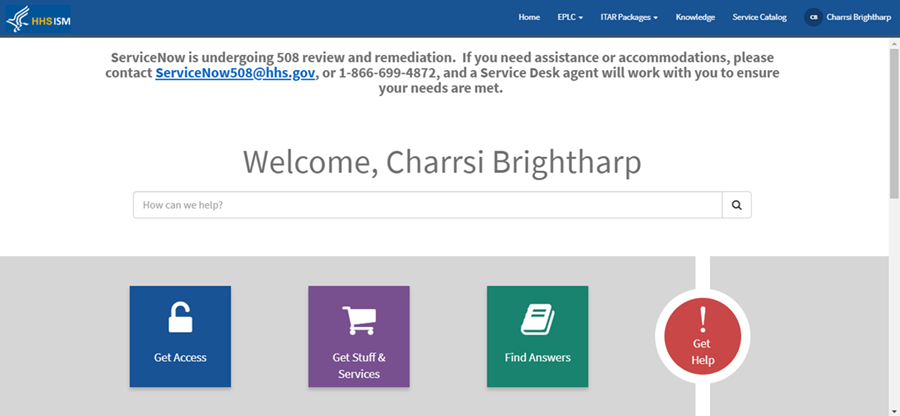The width and height of the screenshot is (900, 416).
Task: Click the scrollbar up arrow
Action: click(x=894, y=41)
